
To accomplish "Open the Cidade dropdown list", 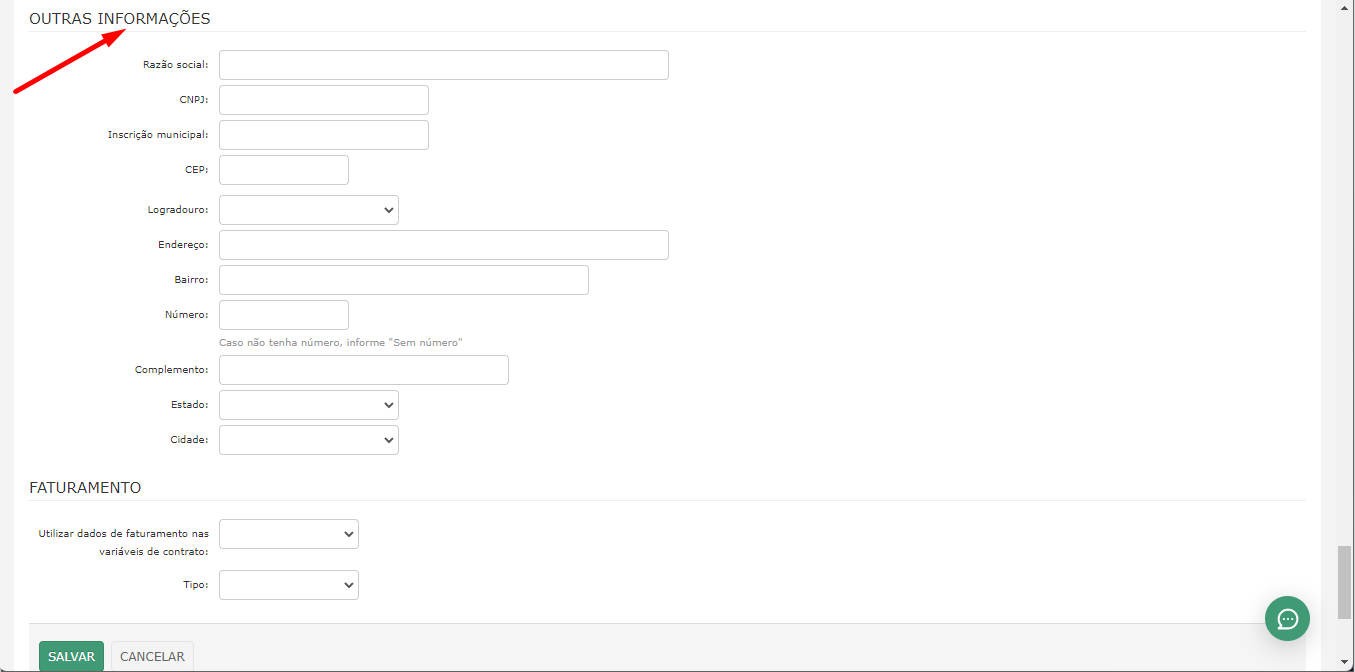I will click(308, 440).
